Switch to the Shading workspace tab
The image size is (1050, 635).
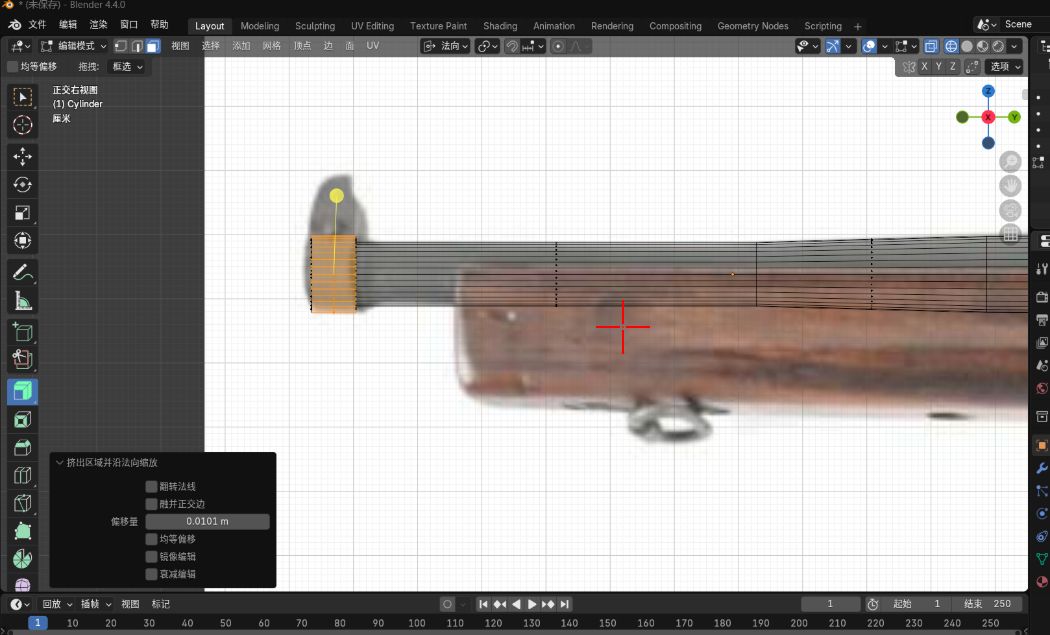pyautogui.click(x=500, y=25)
